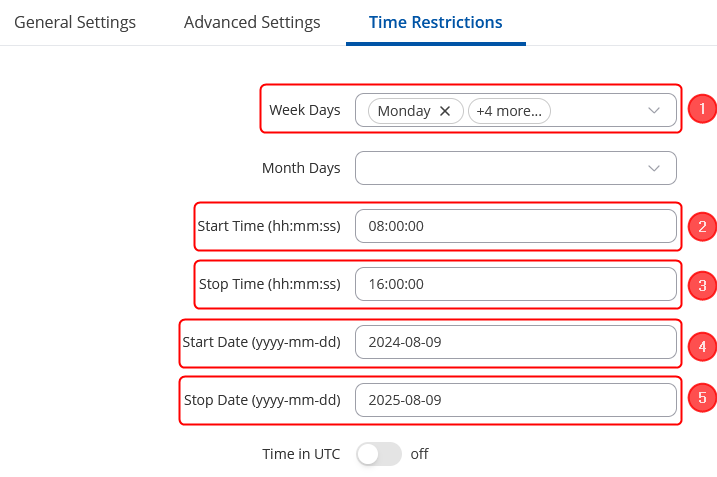Click the Monday tag in Week Days
Viewport: 717px width, 477px height.
[x=403, y=111]
